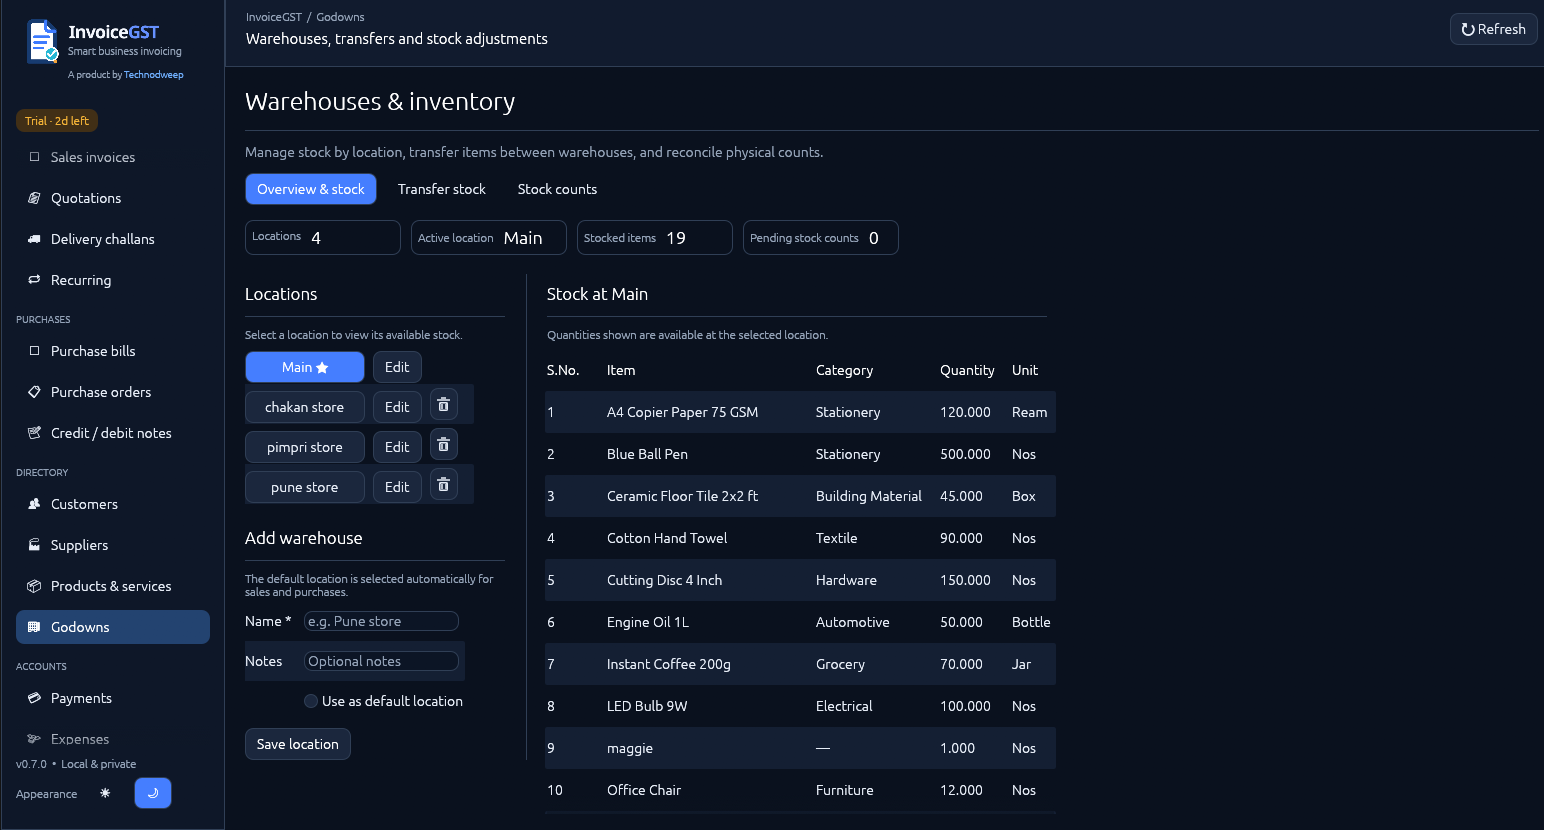
Task: Open the Overview & stock tab
Action: click(311, 189)
